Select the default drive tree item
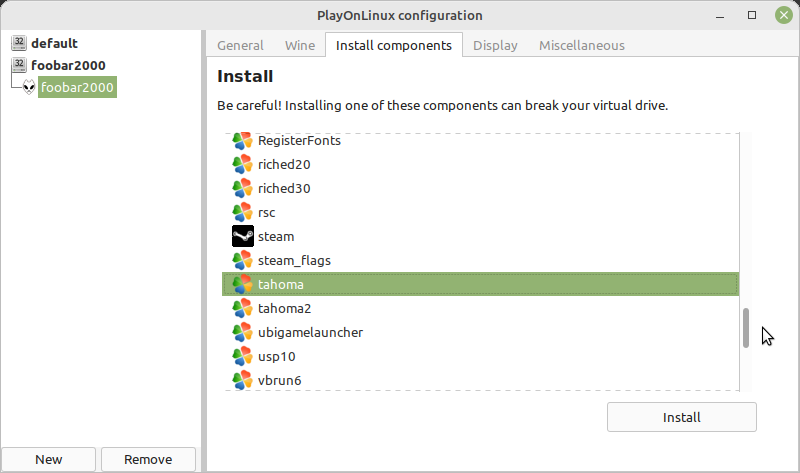800x473 pixels. [x=54, y=43]
